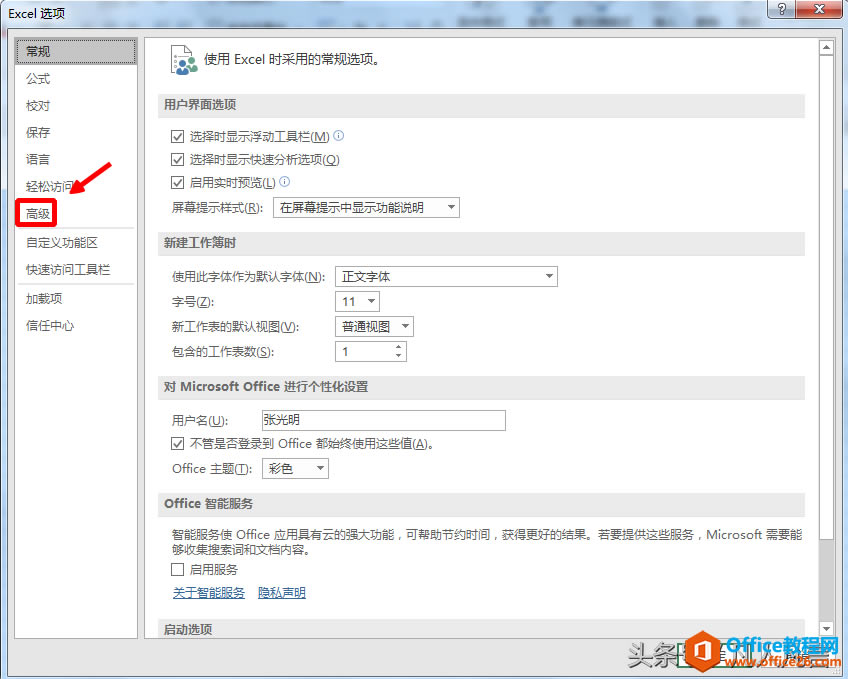
Task: Disable the 启用实时预览 checkbox
Action: click(177, 182)
